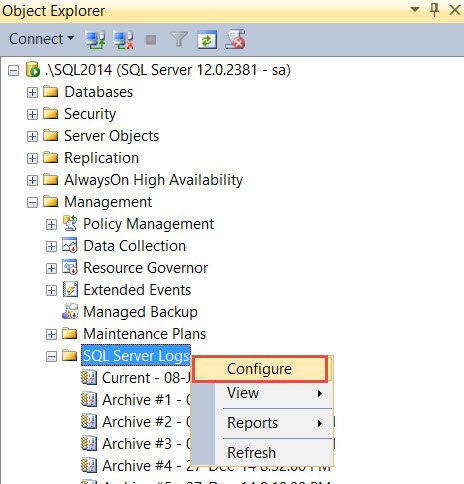This screenshot has width=464, height=484.
Task: Choose Refresh from the context menu
Action: (262, 453)
